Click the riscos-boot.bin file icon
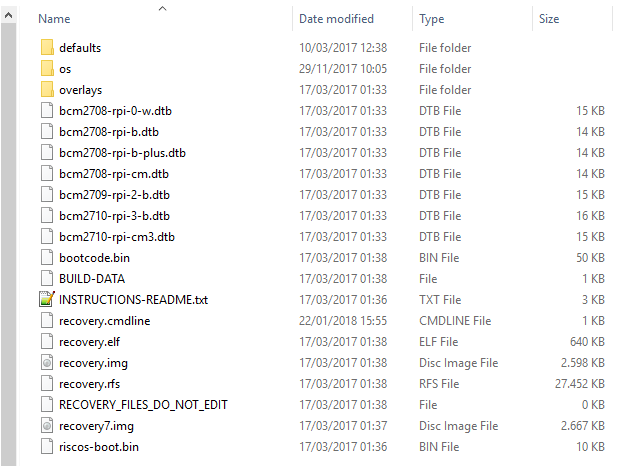 (47, 447)
